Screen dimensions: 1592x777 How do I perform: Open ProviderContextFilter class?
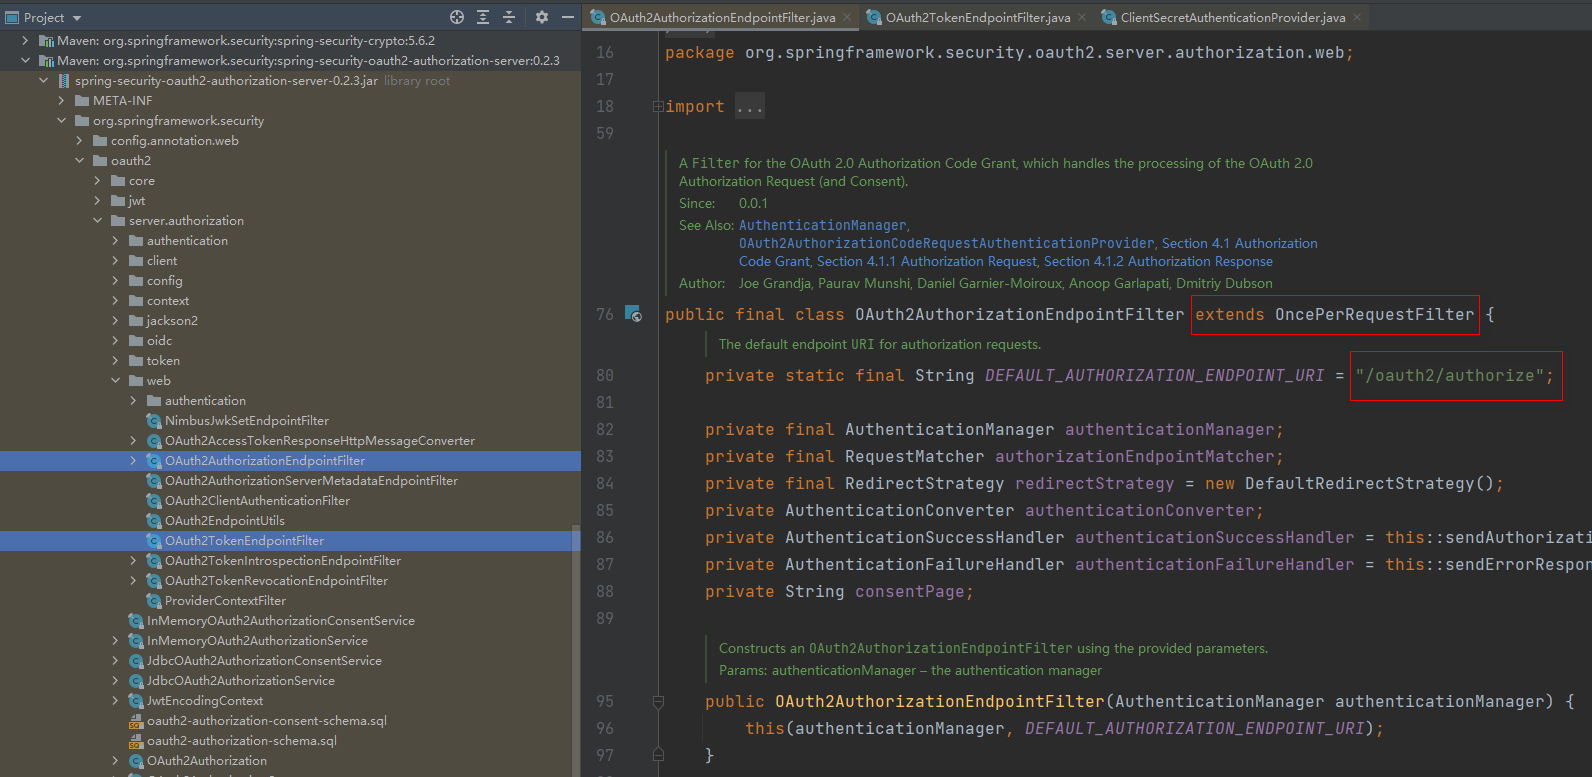[225, 601]
